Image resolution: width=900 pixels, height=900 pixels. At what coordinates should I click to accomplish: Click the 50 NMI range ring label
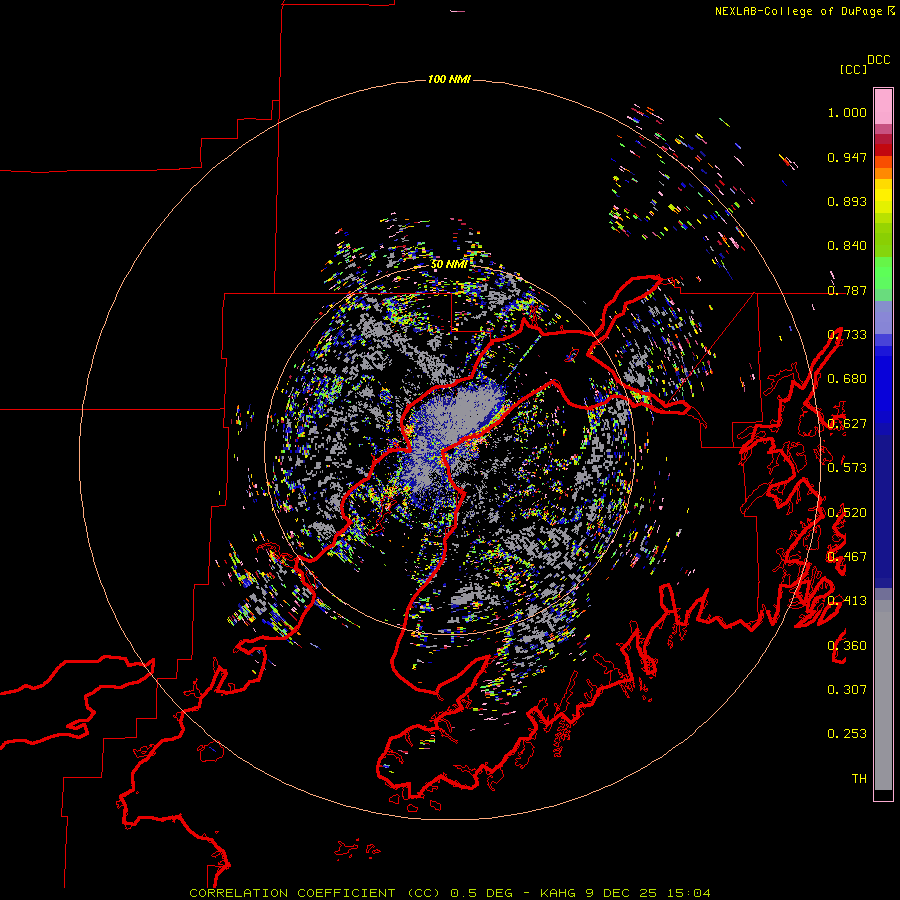(x=449, y=265)
